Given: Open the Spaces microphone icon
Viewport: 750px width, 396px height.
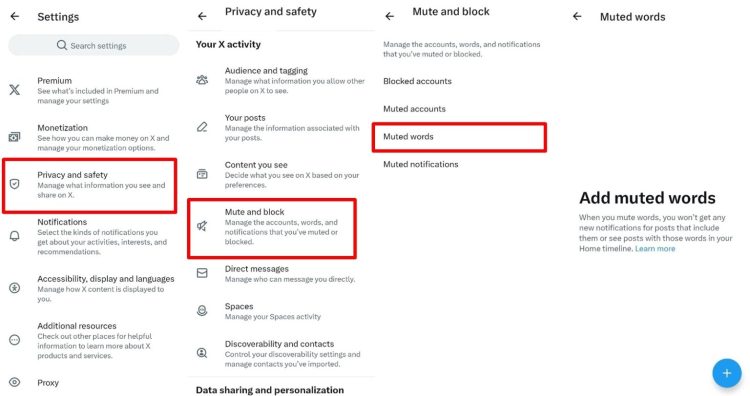Looking at the screenshot, I should click(202, 311).
